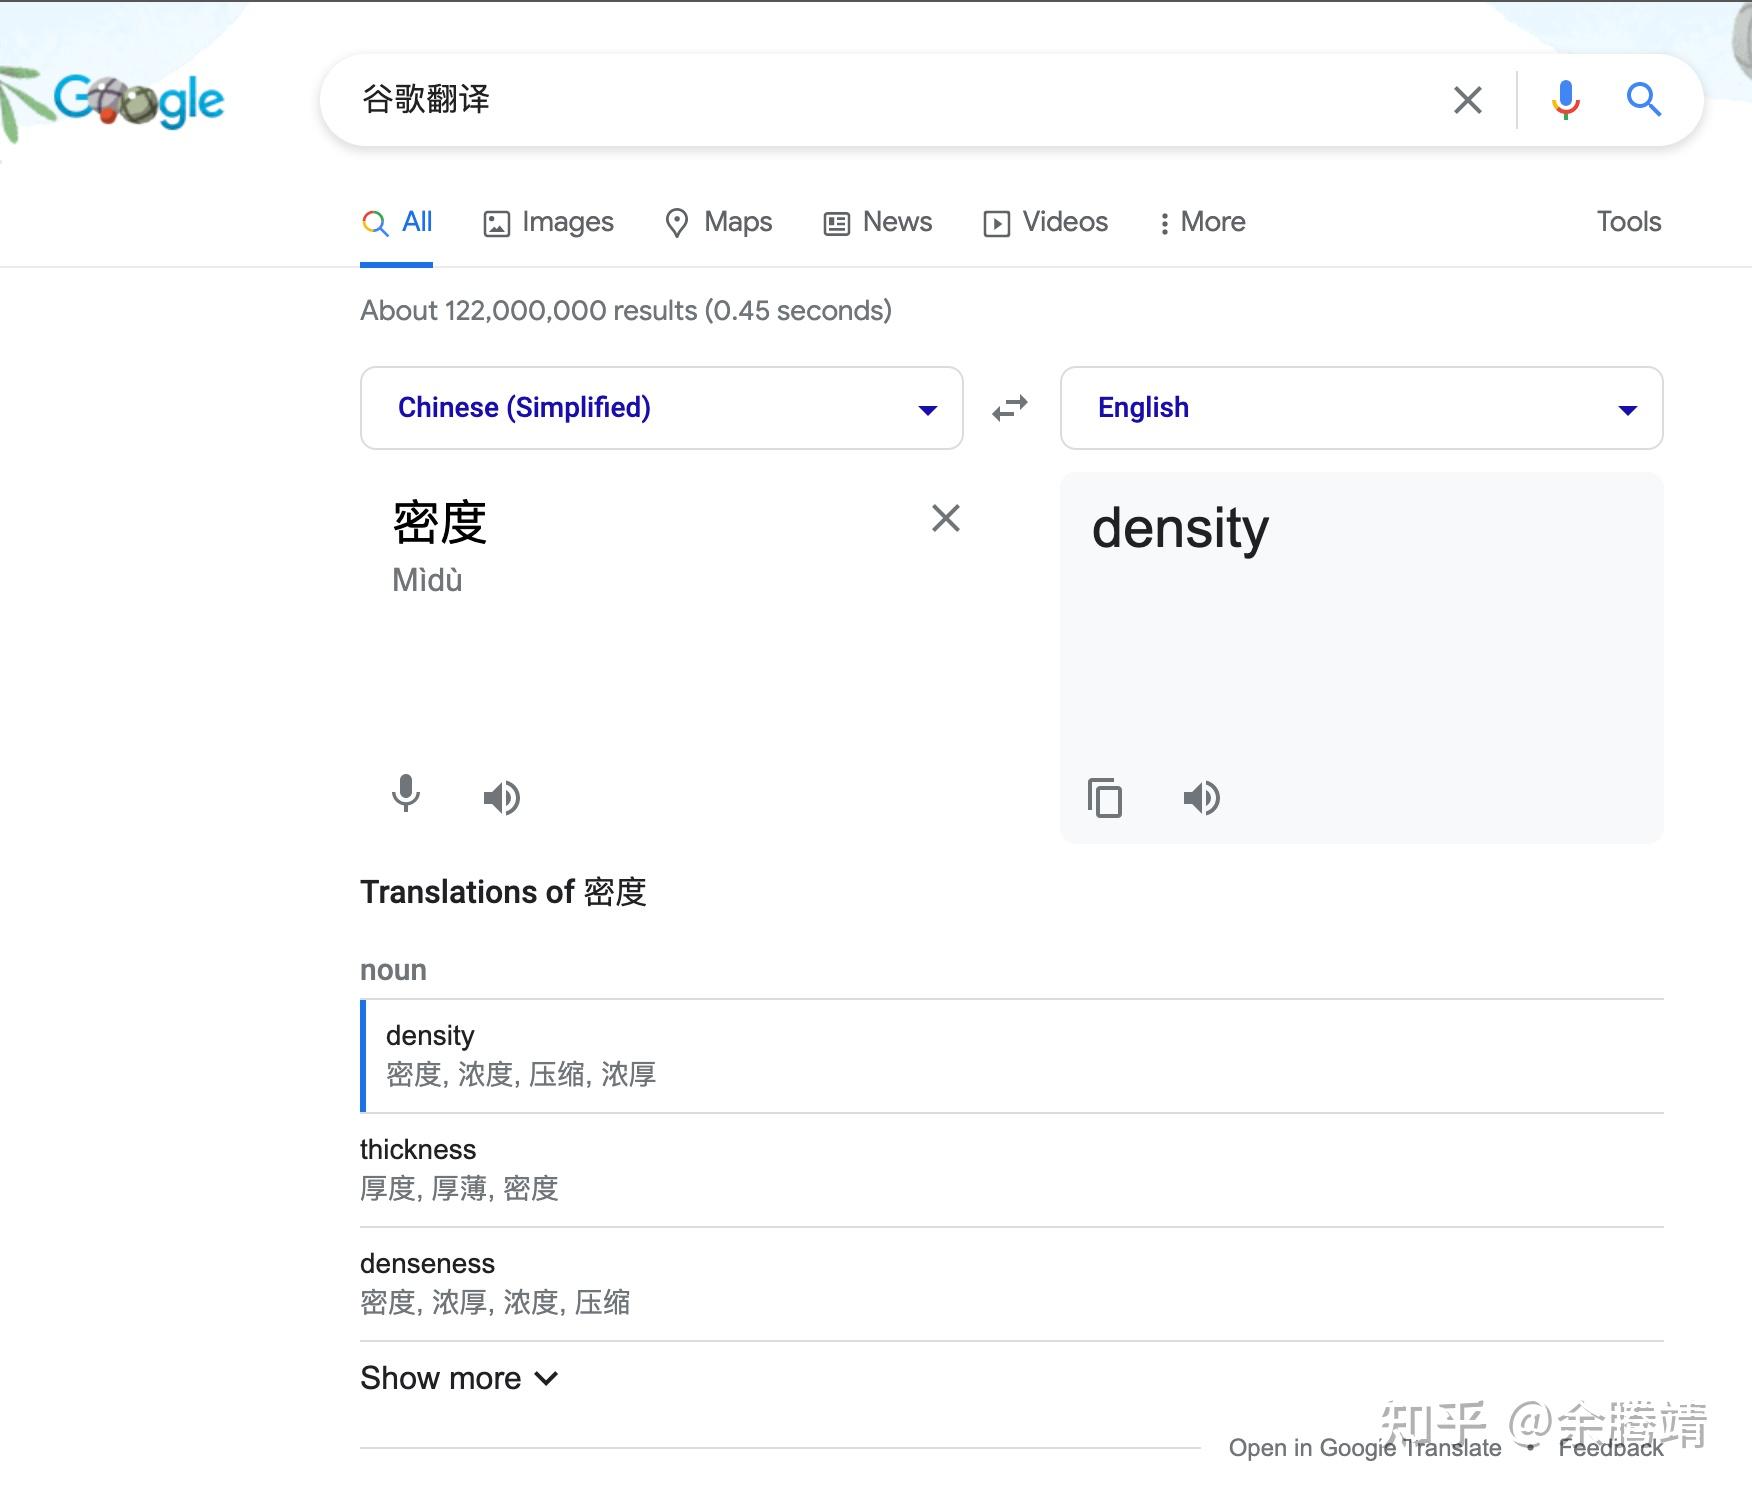Clear the search box text
This screenshot has height=1496, width=1752.
point(1467,100)
